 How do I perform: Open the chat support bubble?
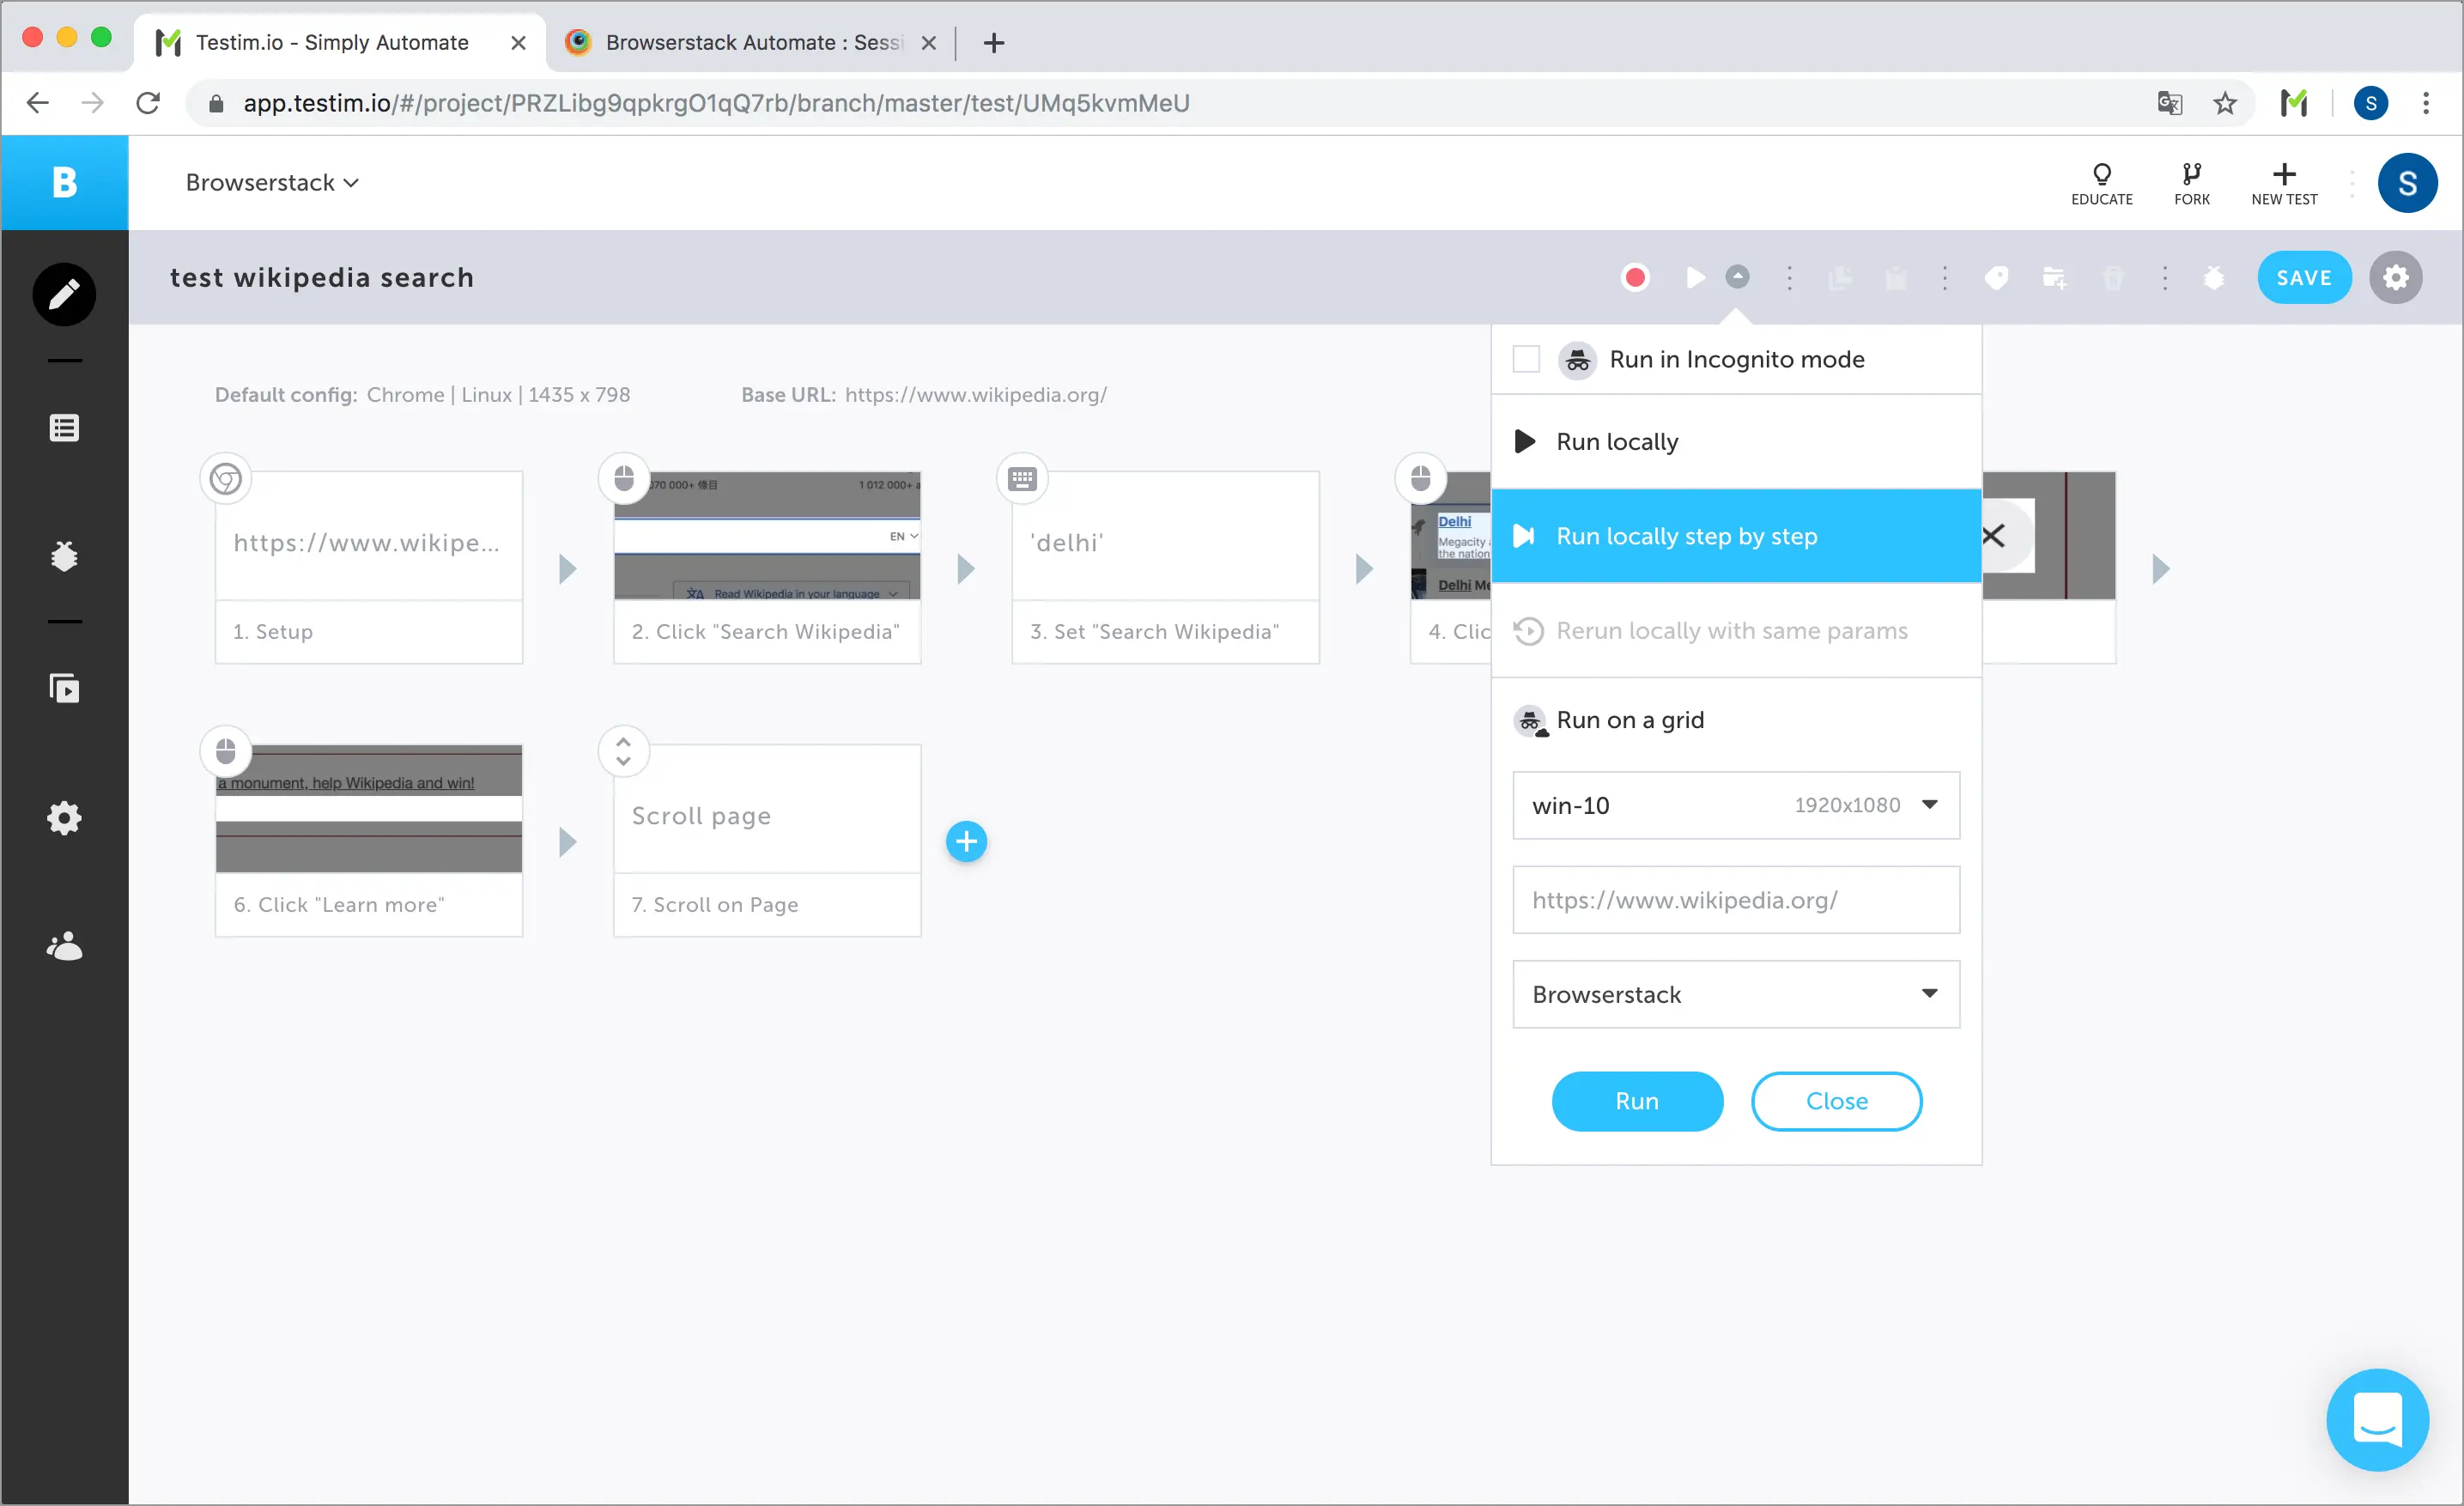pyautogui.click(x=2376, y=1418)
